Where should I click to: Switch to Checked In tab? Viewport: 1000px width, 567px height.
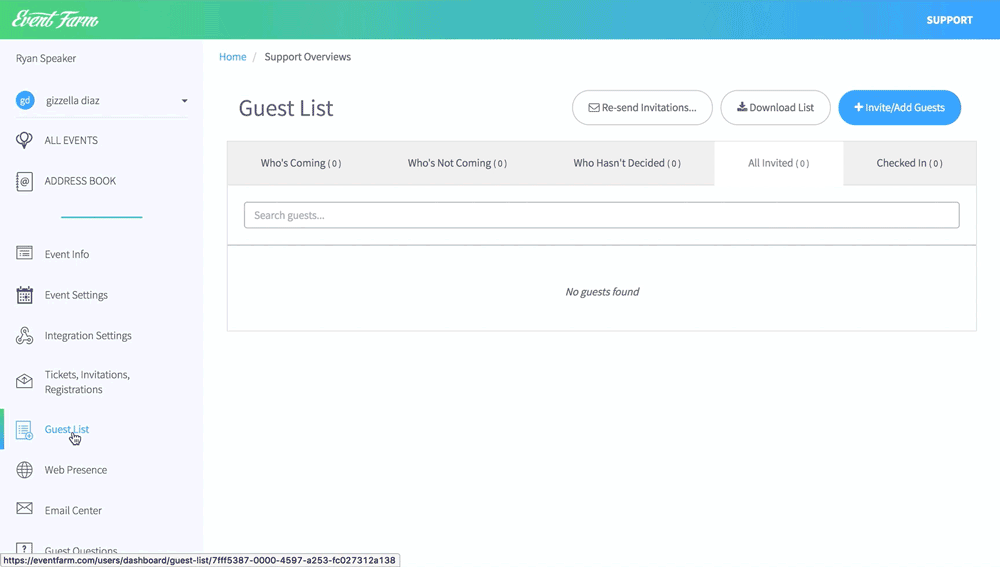[909, 163]
